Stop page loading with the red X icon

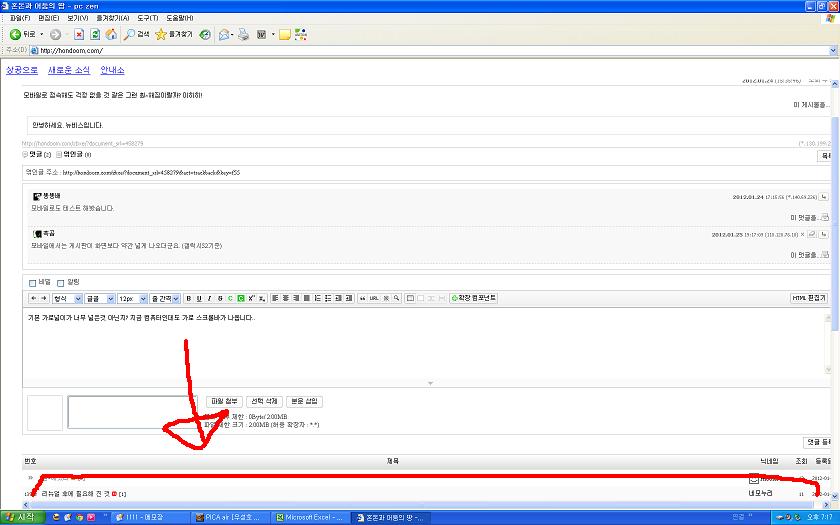(79, 34)
